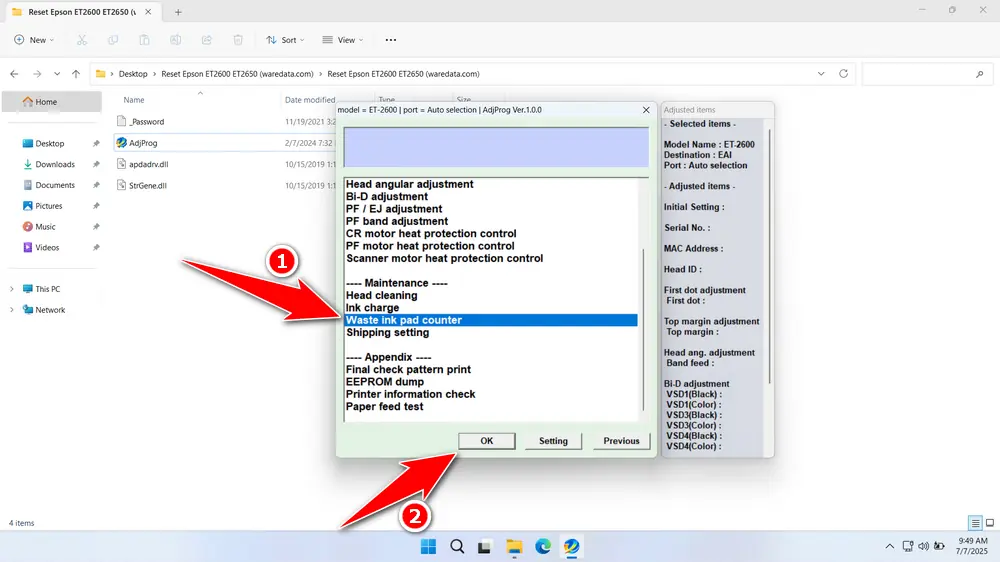Open File Explorer from taskbar
This screenshot has height=562, width=1000.
pyautogui.click(x=514, y=547)
